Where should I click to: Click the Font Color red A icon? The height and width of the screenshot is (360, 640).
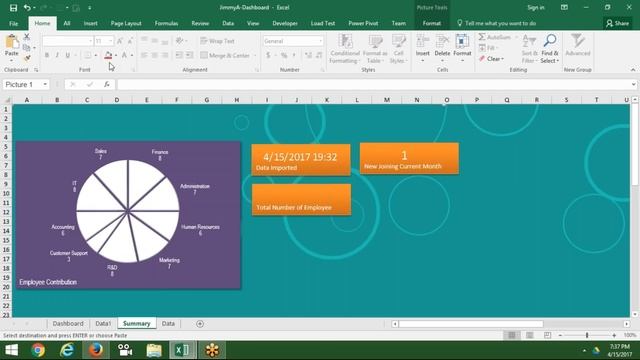pyautogui.click(x=108, y=55)
